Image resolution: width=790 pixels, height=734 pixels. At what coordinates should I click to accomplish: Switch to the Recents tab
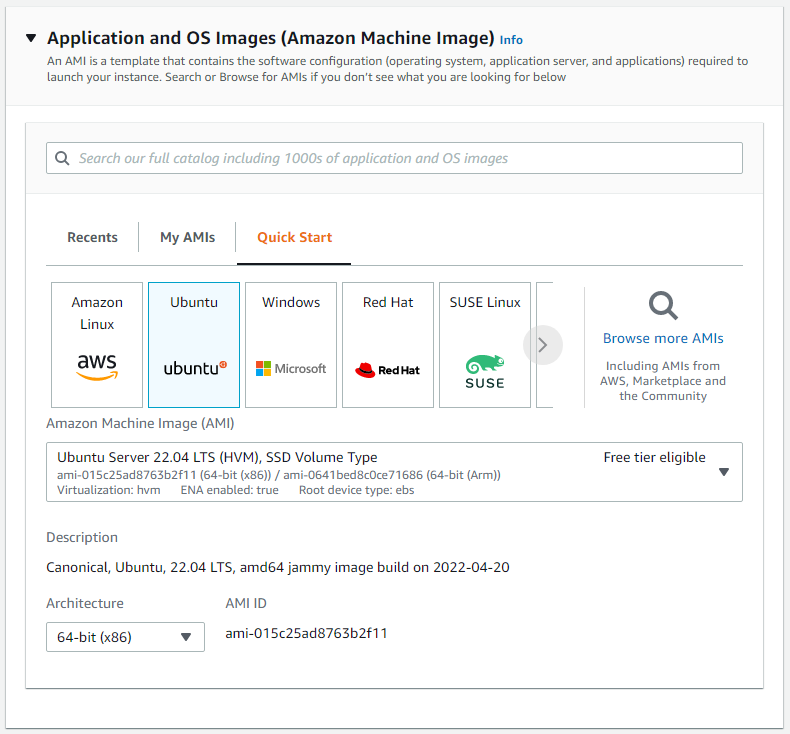[92, 237]
